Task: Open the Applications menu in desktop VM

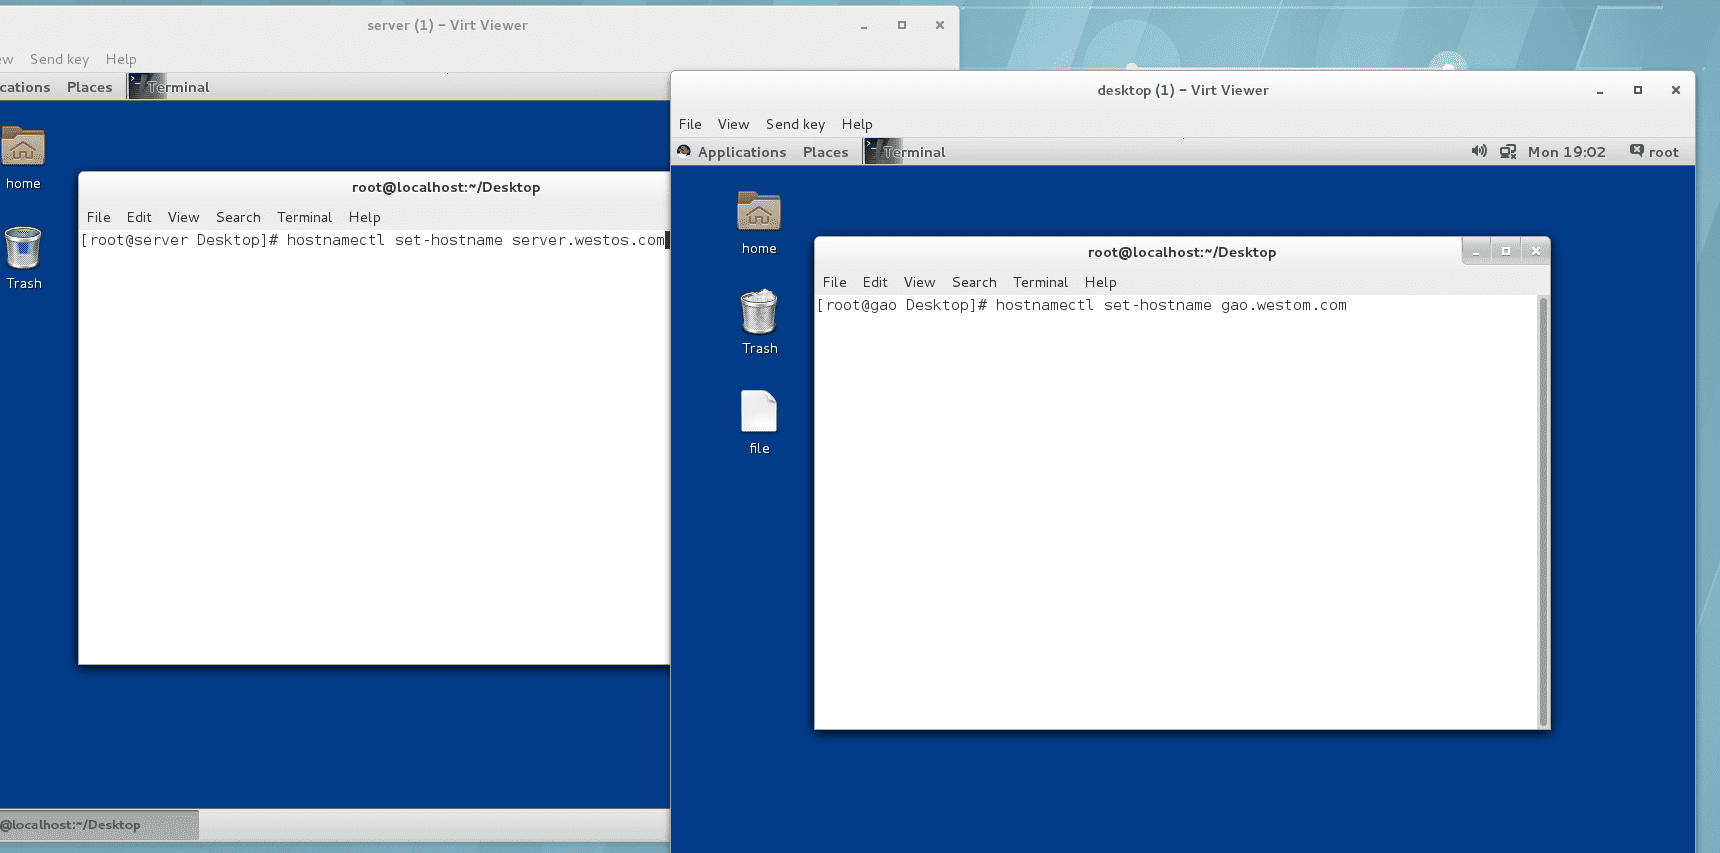Action: 741,152
